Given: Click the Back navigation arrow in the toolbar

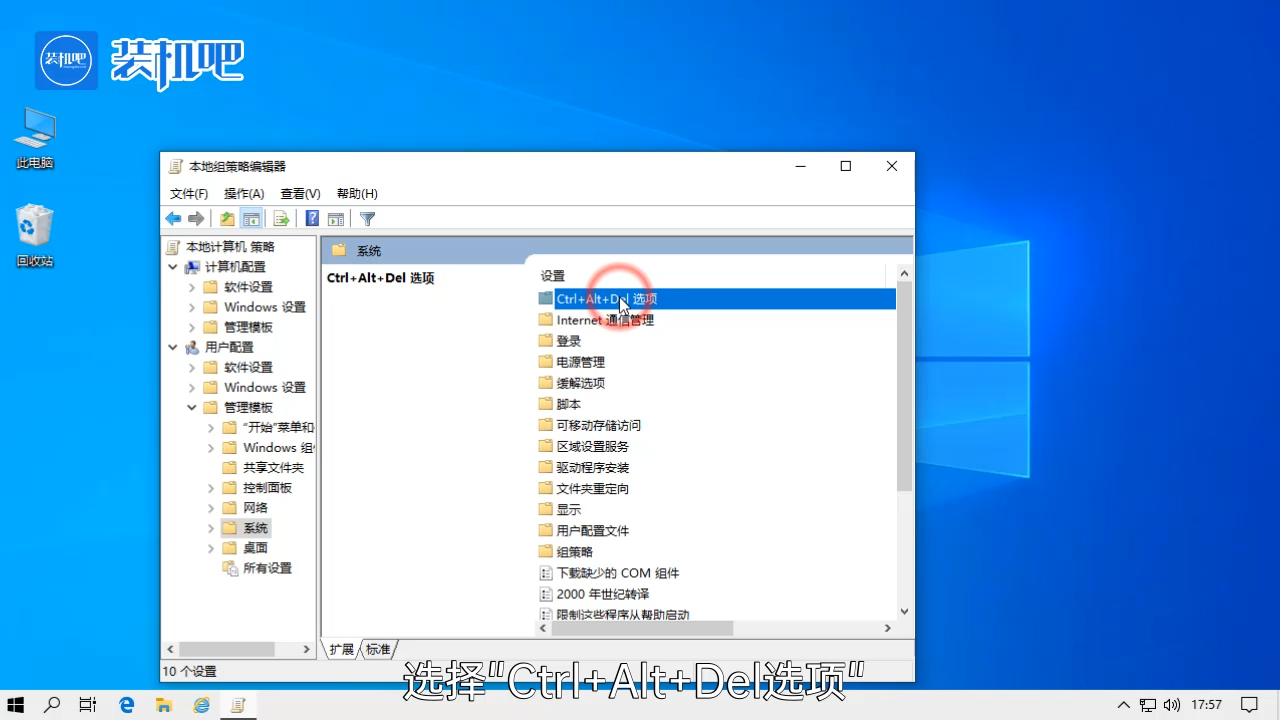Looking at the screenshot, I should coord(172,218).
